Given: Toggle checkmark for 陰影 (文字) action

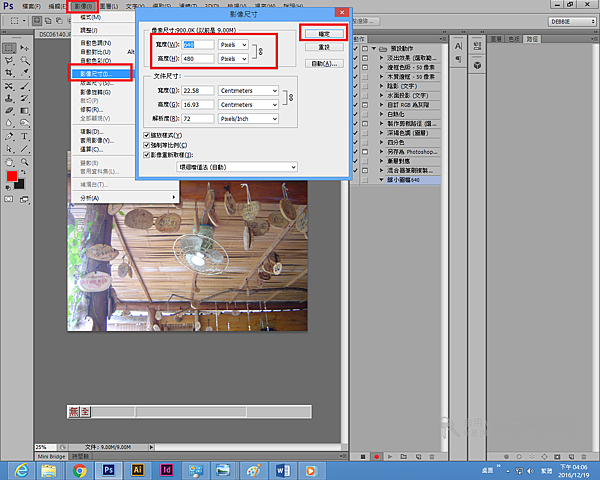Looking at the screenshot, I should [x=355, y=86].
